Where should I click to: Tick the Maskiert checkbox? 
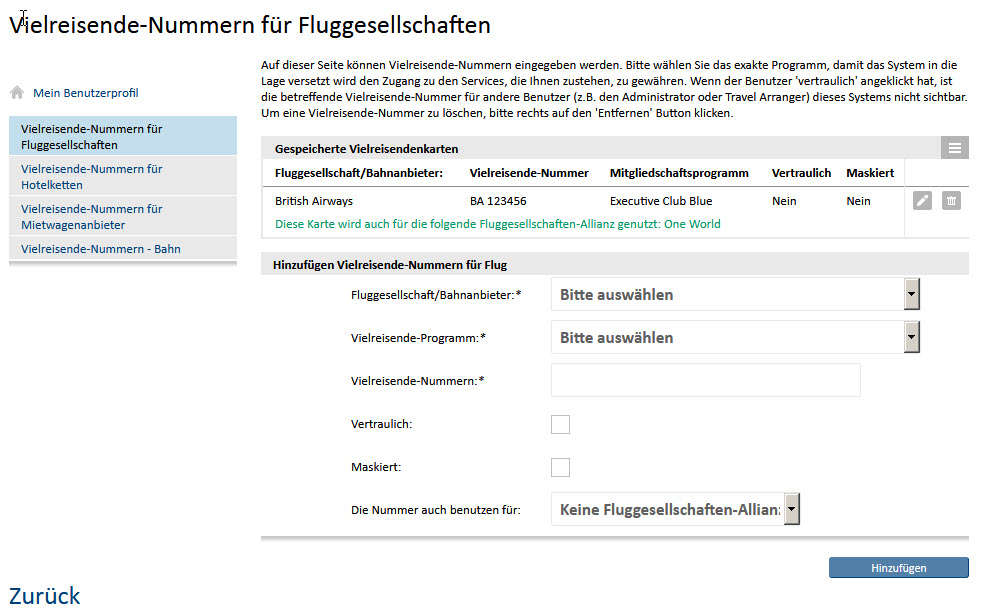coord(561,467)
